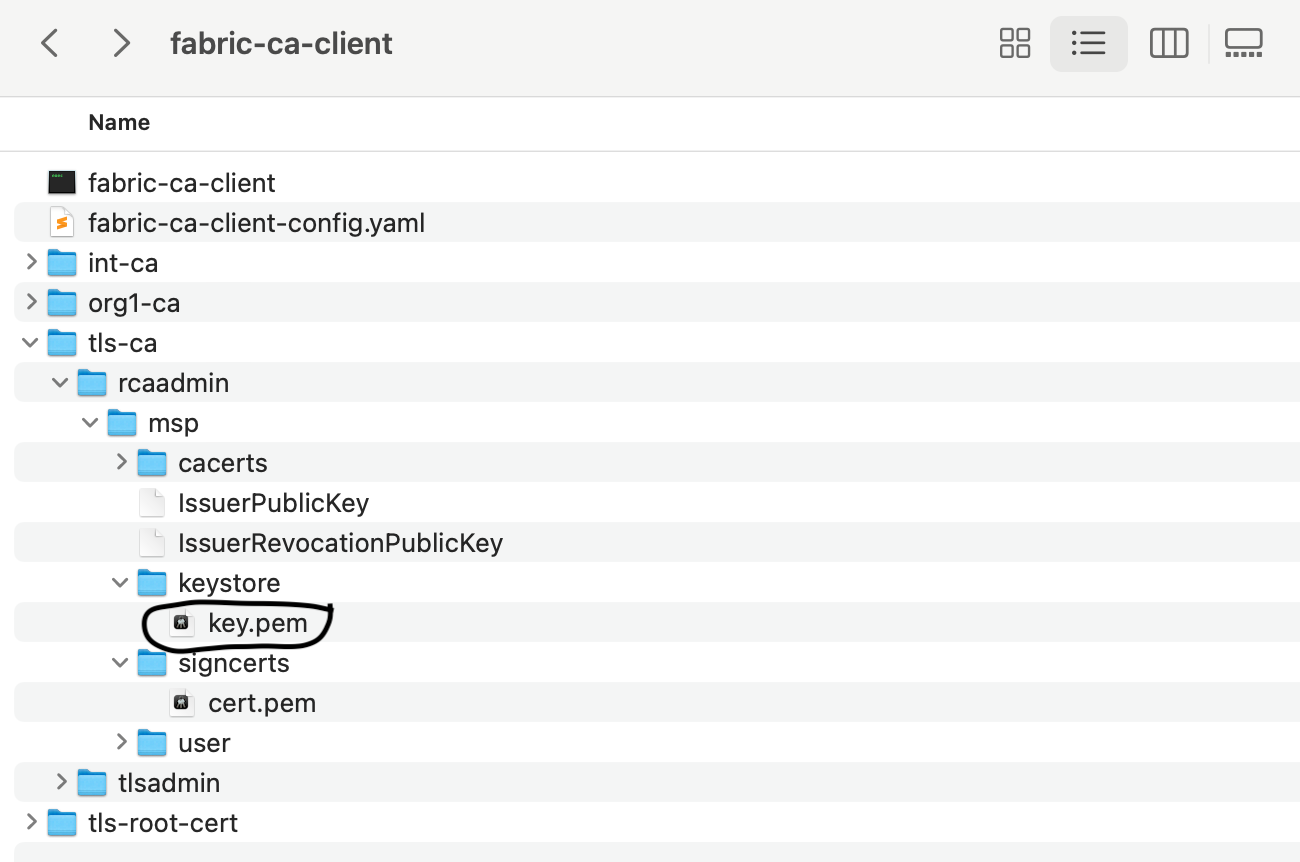
Task: Click the IssuerPublicKey file icon
Action: (152, 502)
